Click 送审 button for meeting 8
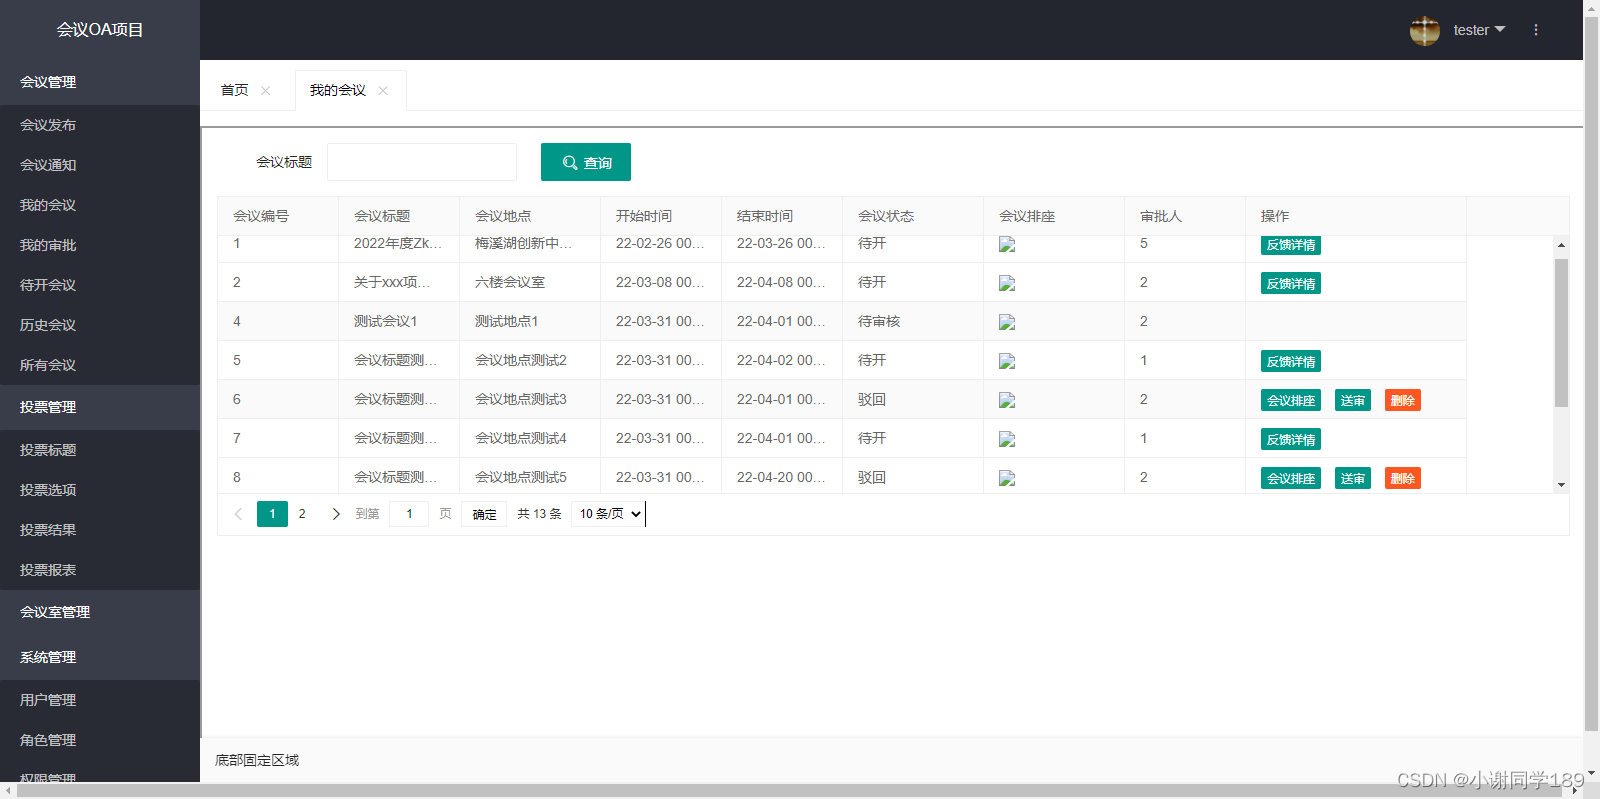Image resolution: width=1600 pixels, height=799 pixels. 1353,478
